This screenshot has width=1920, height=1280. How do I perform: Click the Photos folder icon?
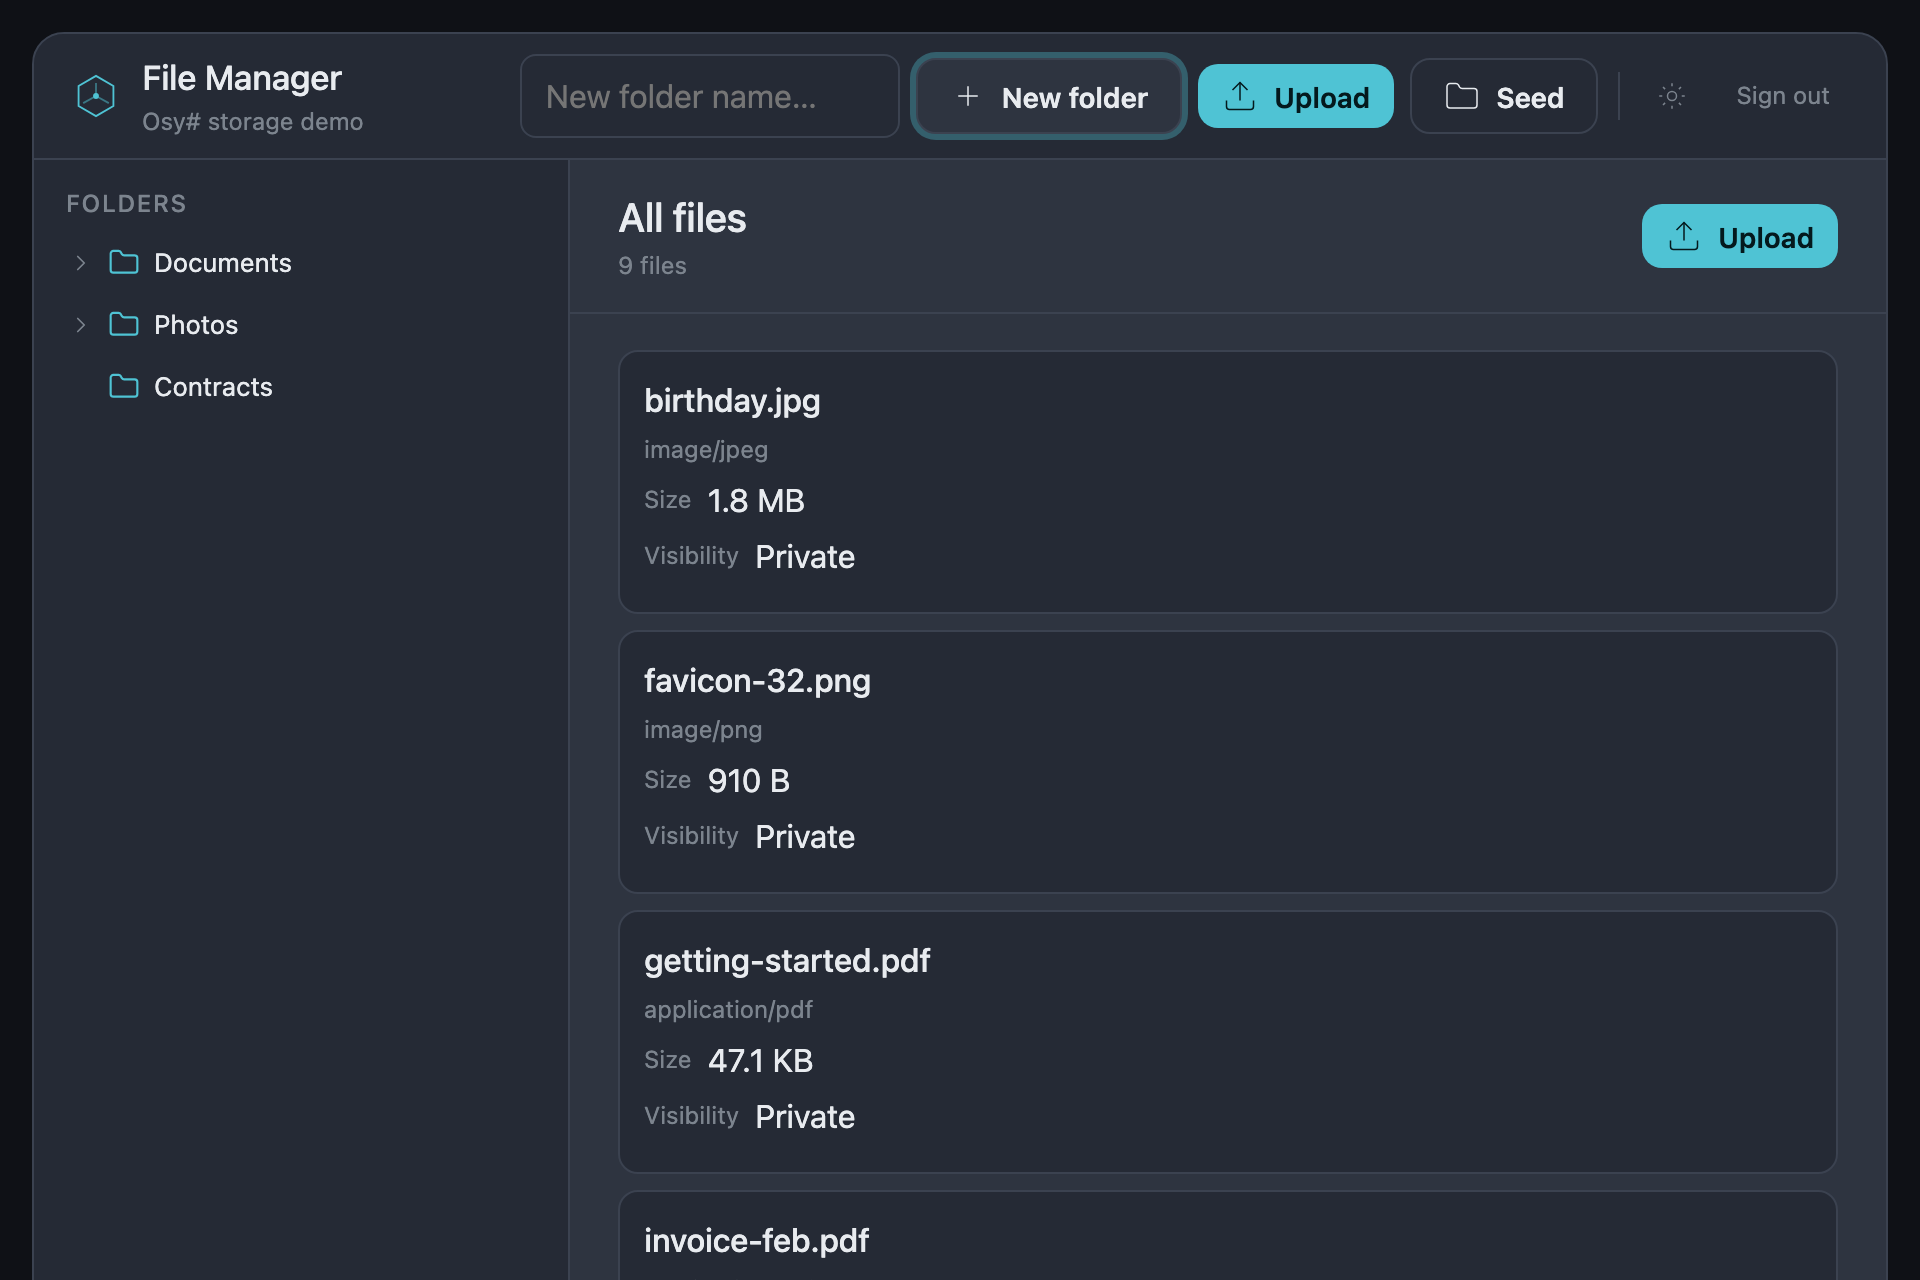point(124,325)
